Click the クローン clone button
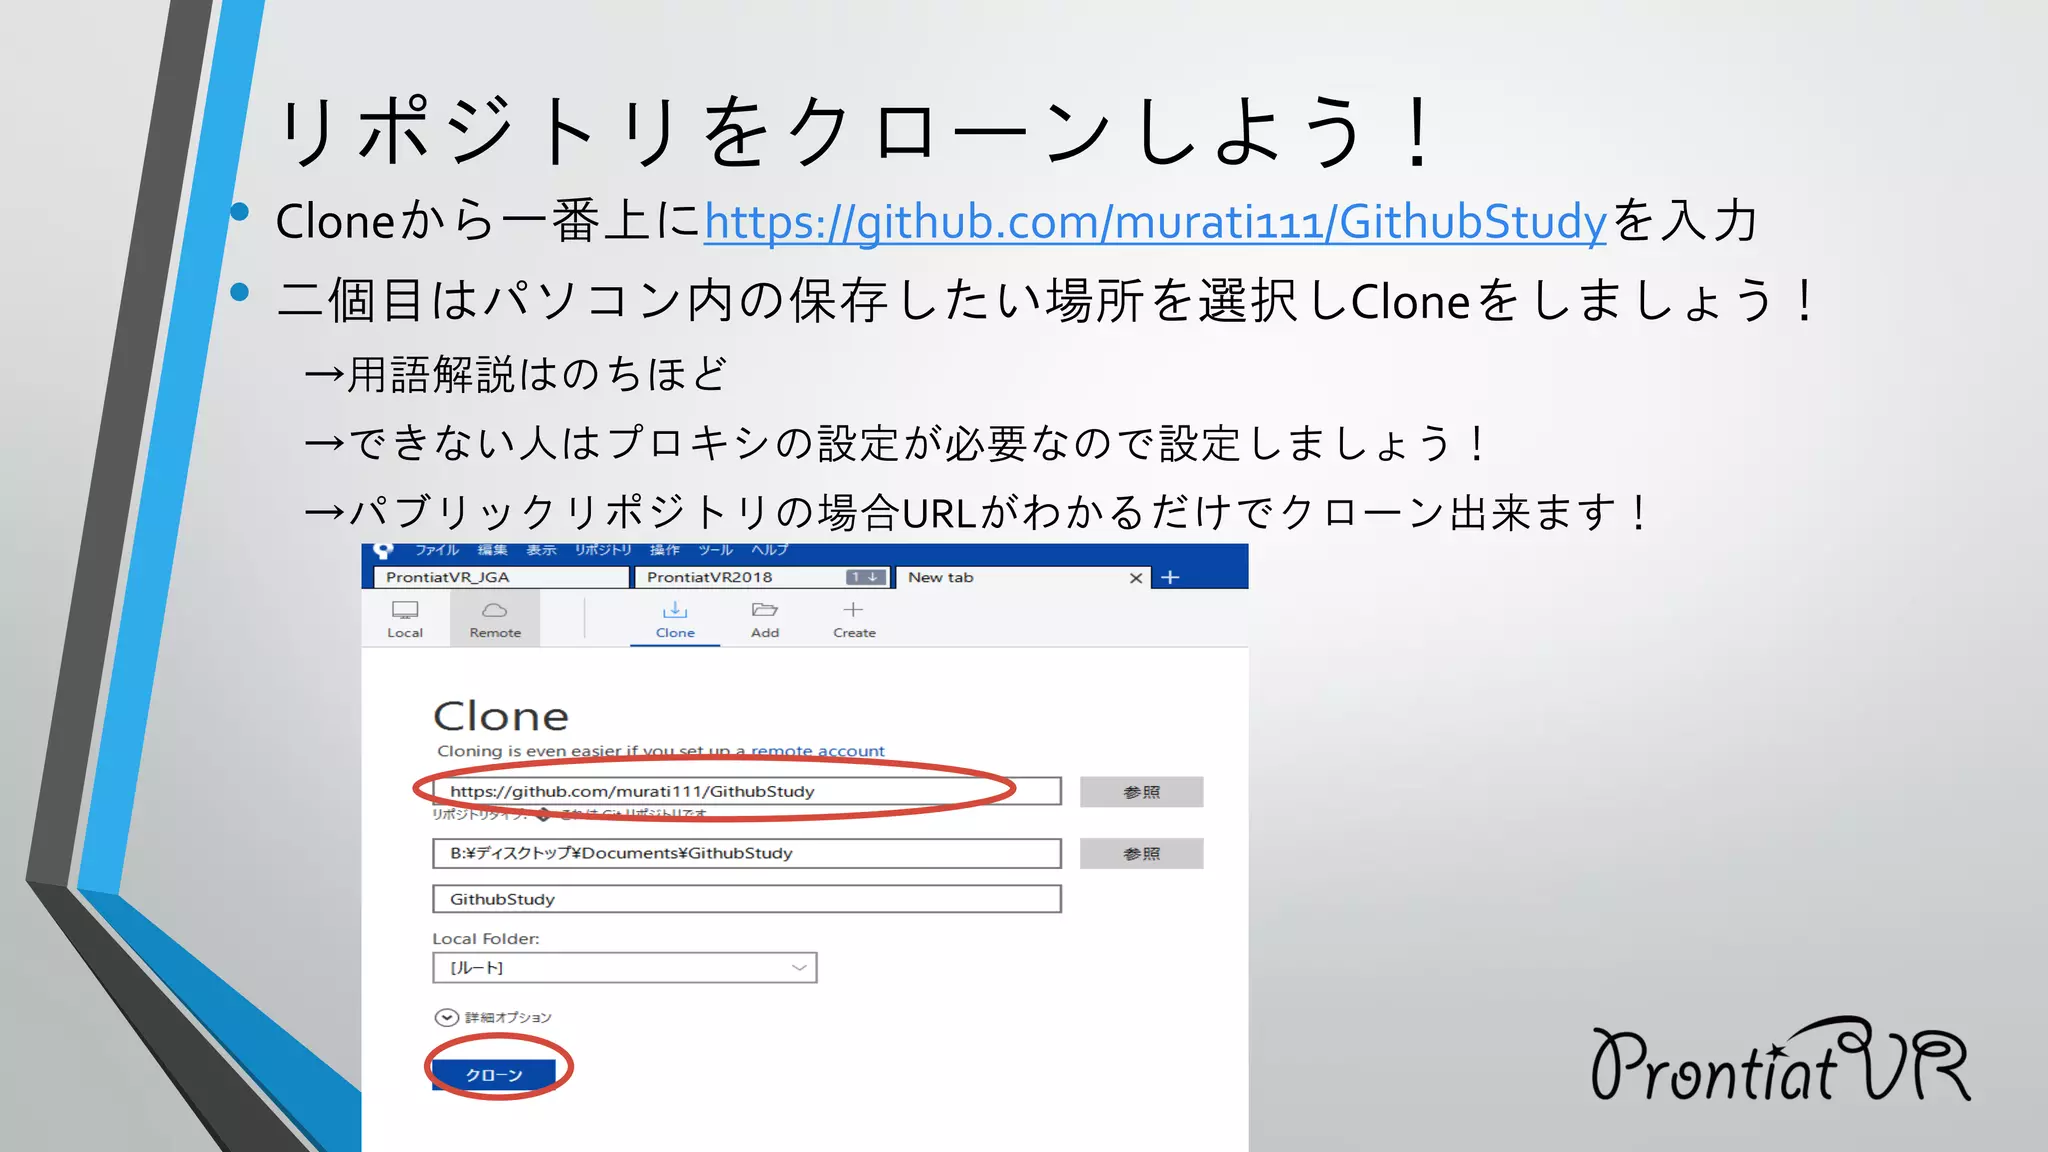 pyautogui.click(x=494, y=1075)
